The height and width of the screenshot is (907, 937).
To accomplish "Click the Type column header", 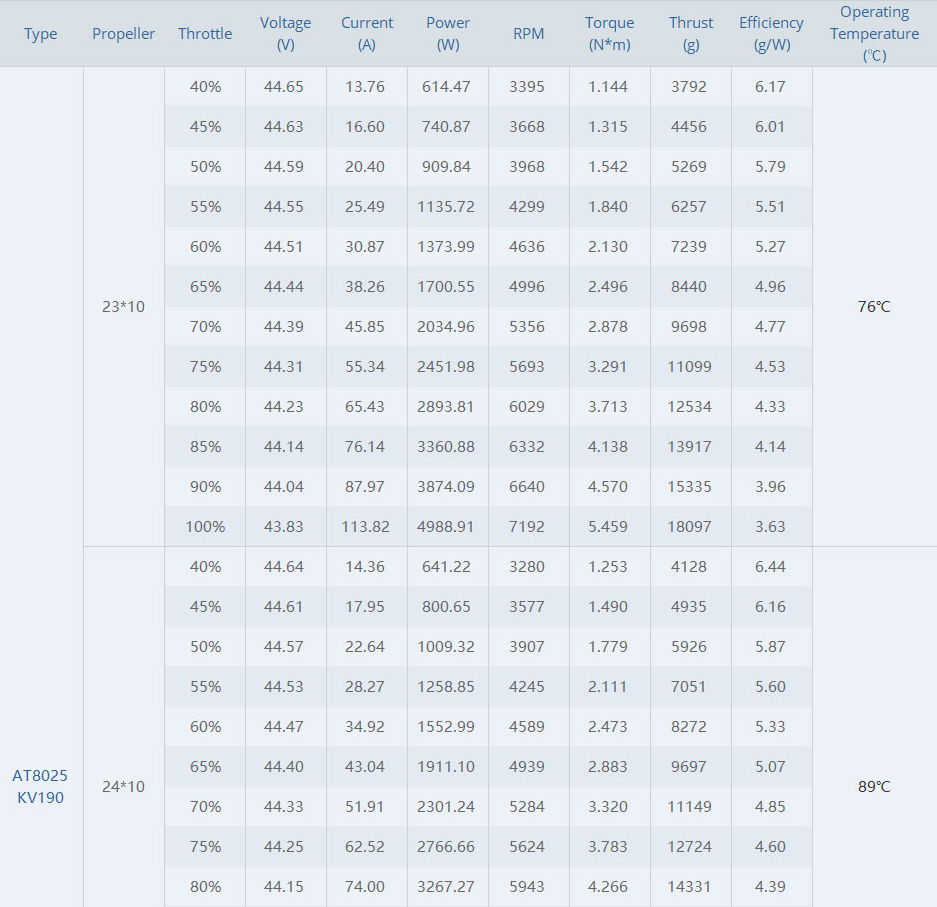I will pyautogui.click(x=41, y=33).
